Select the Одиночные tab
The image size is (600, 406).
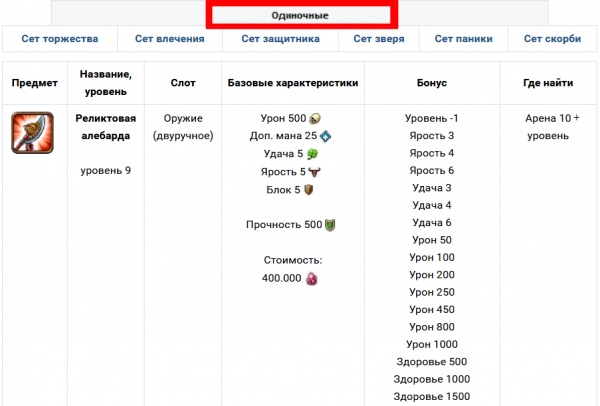click(x=300, y=15)
